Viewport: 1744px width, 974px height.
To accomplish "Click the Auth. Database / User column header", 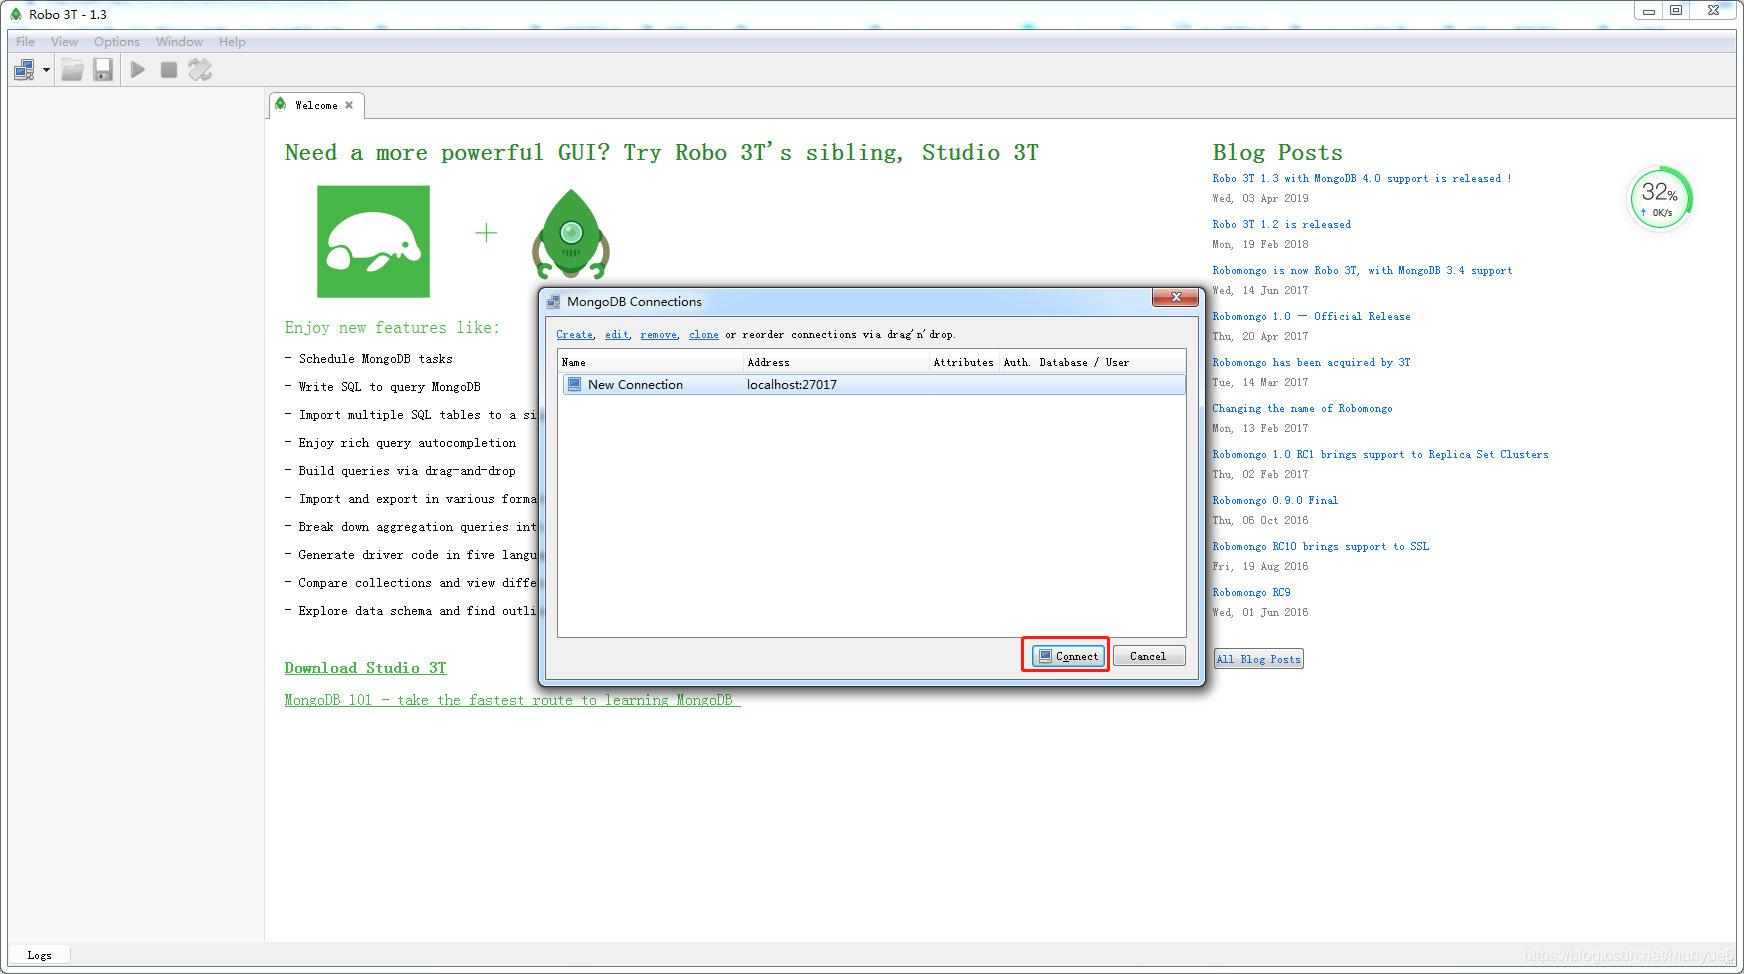I will [x=1092, y=362].
